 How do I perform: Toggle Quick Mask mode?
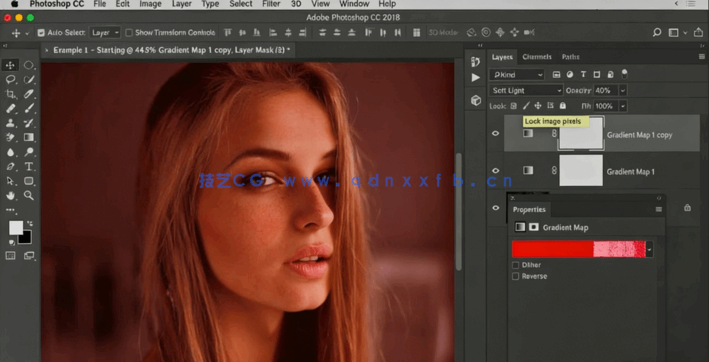pos(10,256)
